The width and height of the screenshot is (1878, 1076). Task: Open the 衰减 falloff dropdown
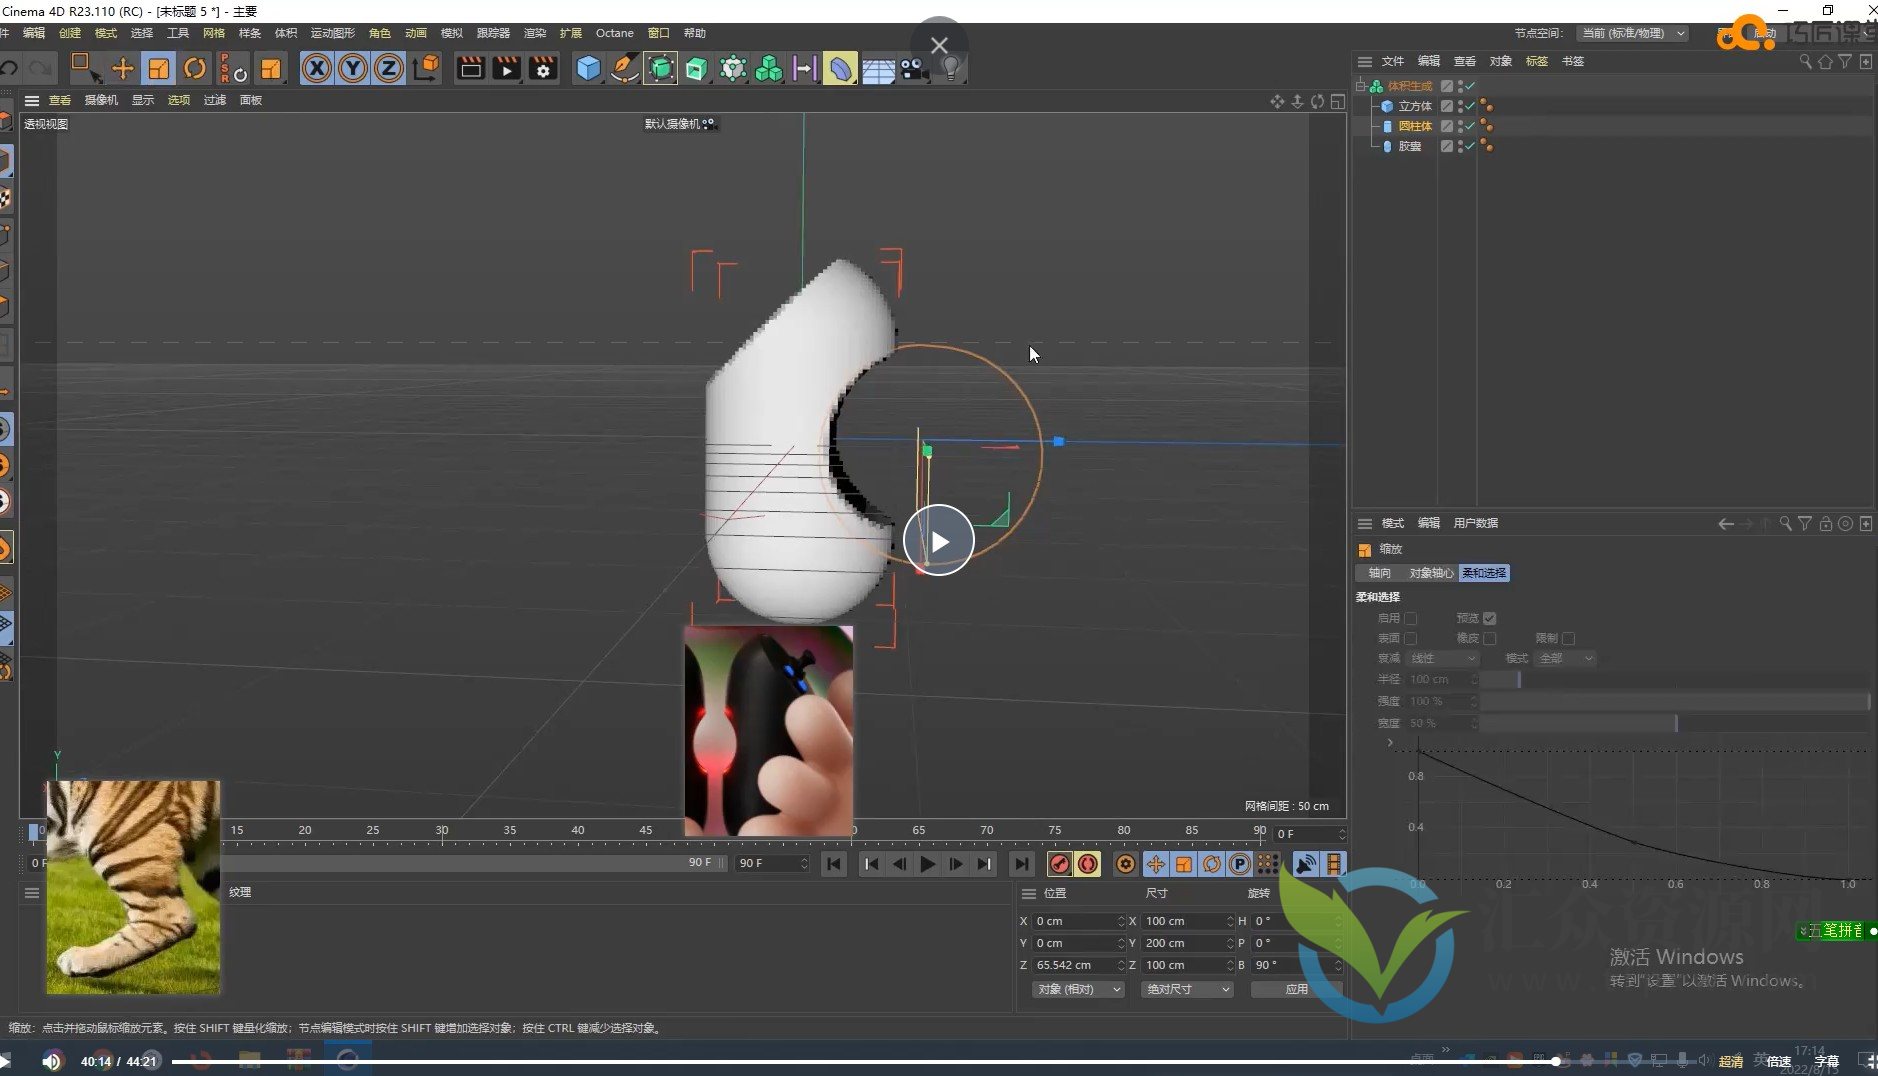tap(1444, 658)
